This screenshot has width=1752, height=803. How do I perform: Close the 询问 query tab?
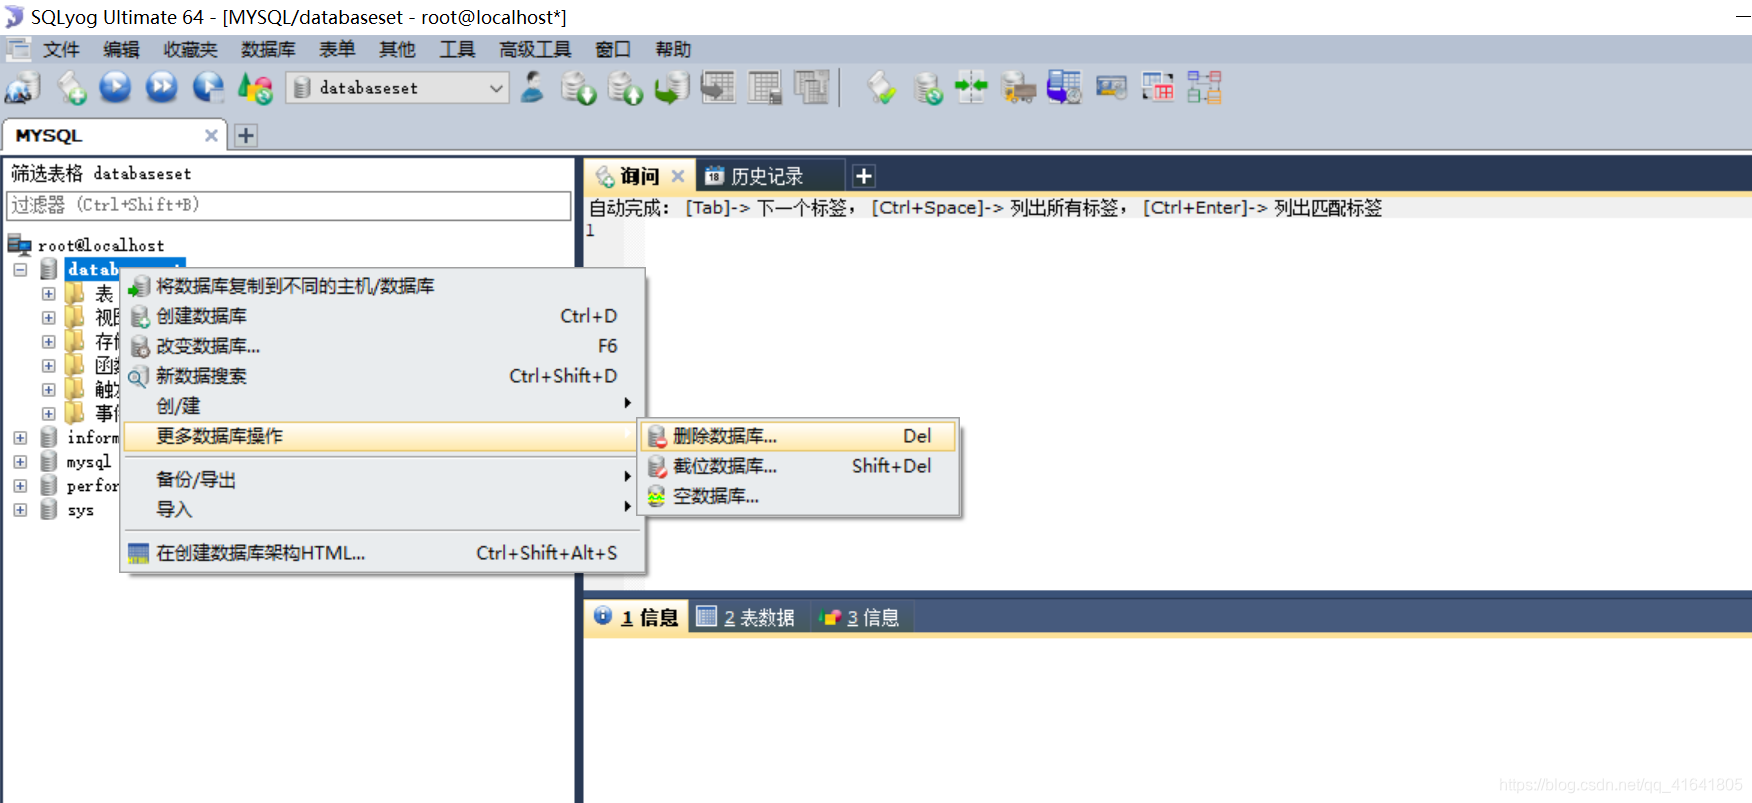coord(678,176)
